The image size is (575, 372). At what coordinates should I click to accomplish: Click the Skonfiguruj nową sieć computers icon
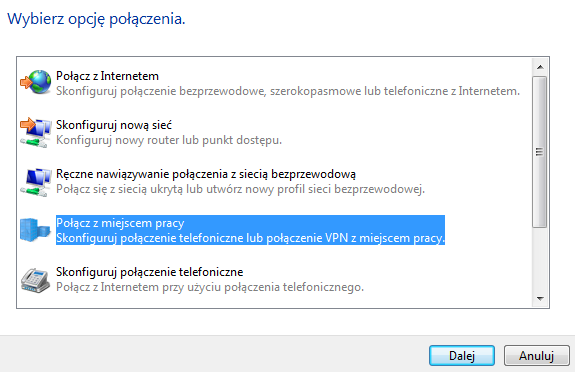coord(36,132)
